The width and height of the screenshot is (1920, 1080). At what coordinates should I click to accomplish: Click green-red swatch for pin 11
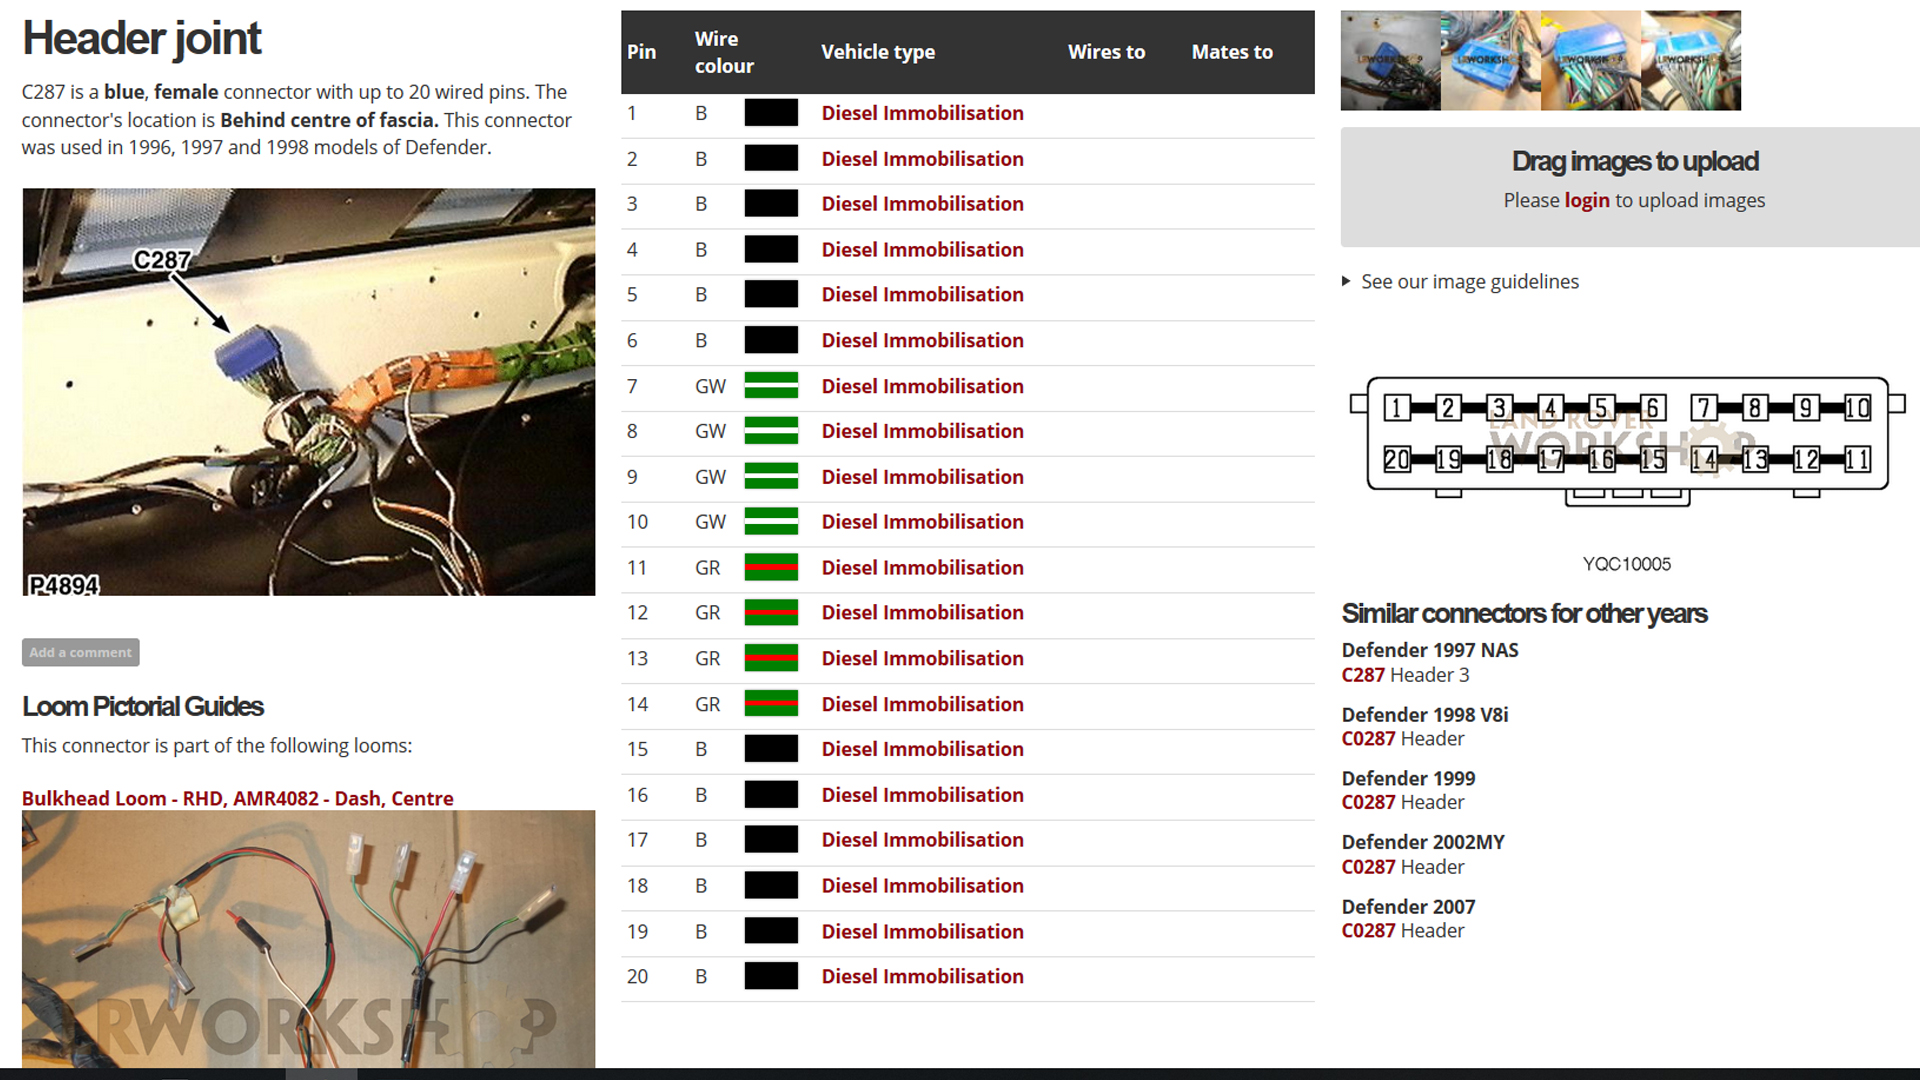point(771,568)
